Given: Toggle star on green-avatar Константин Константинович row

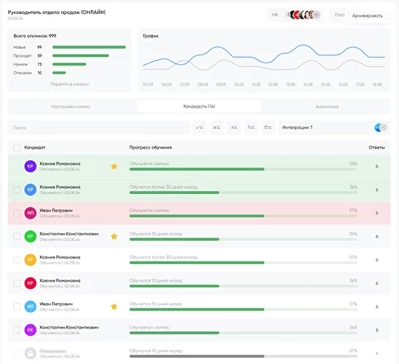Looking at the screenshot, I should tap(114, 236).
